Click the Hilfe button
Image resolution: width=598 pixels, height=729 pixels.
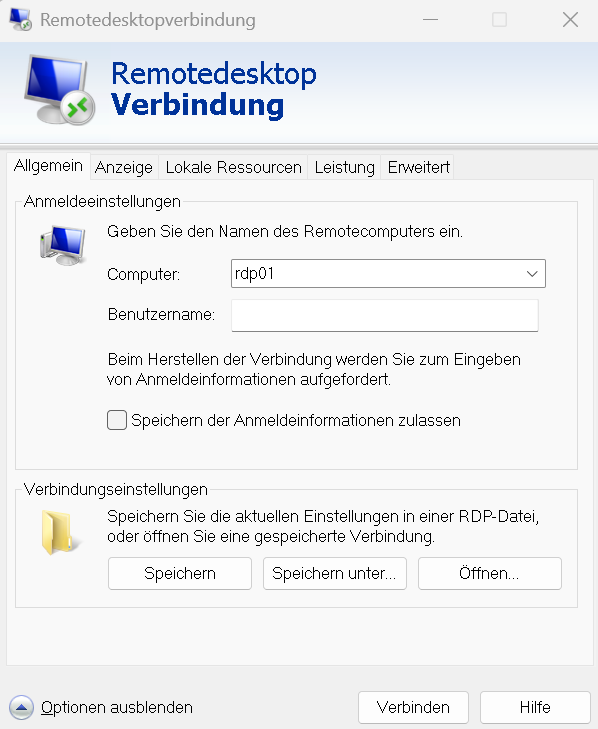click(535, 707)
